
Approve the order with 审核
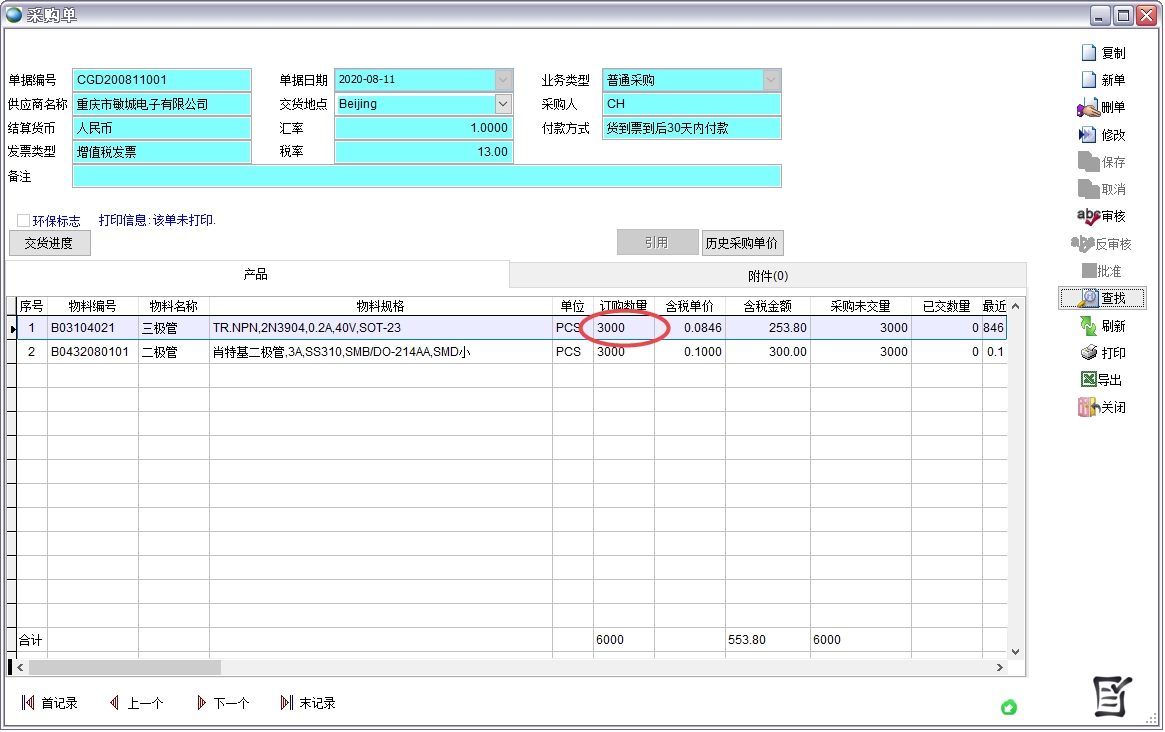point(1089,216)
